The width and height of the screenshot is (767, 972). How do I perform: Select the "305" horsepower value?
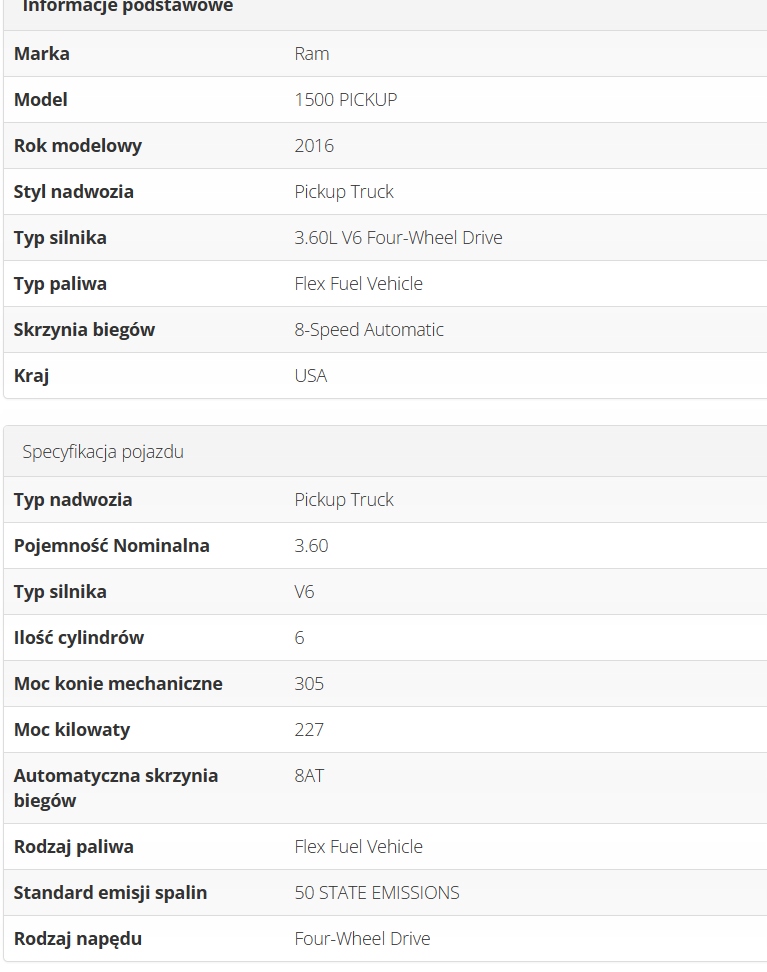click(309, 684)
